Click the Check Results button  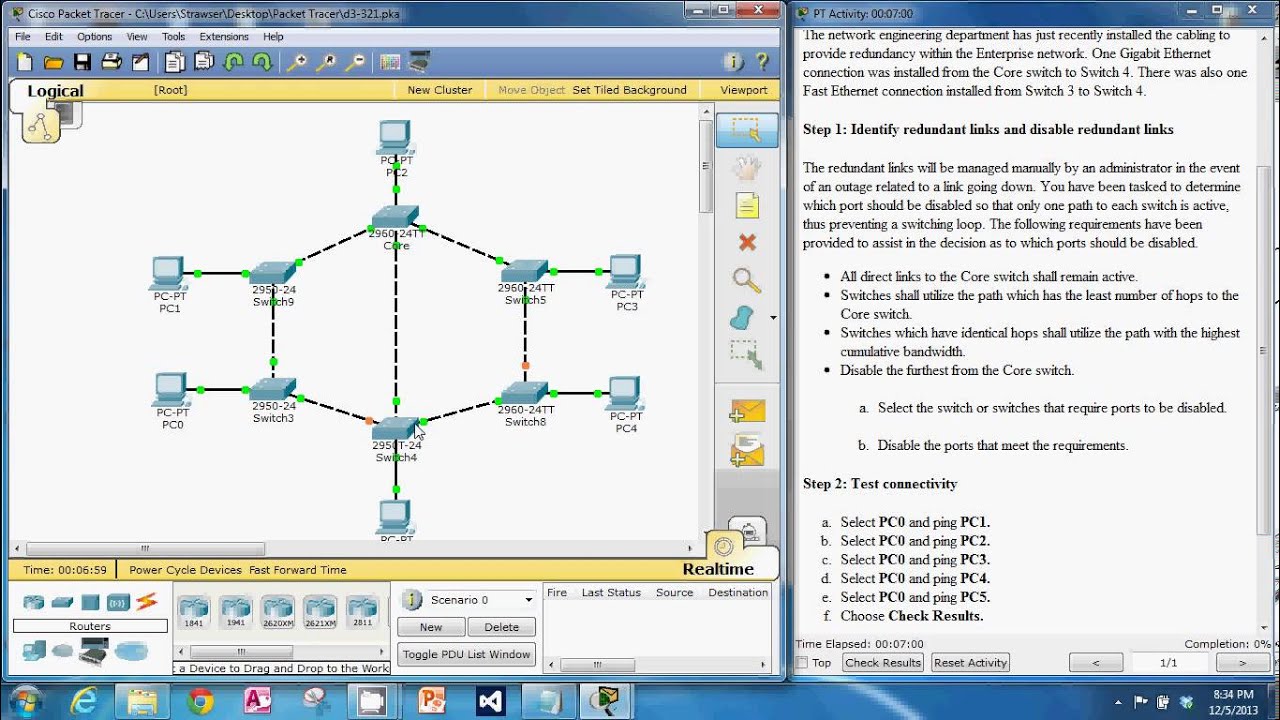pyautogui.click(x=882, y=663)
